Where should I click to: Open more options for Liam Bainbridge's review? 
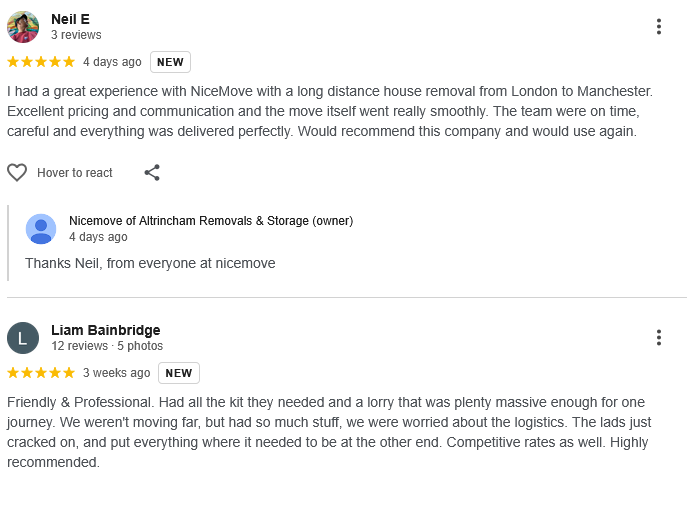pos(658,338)
